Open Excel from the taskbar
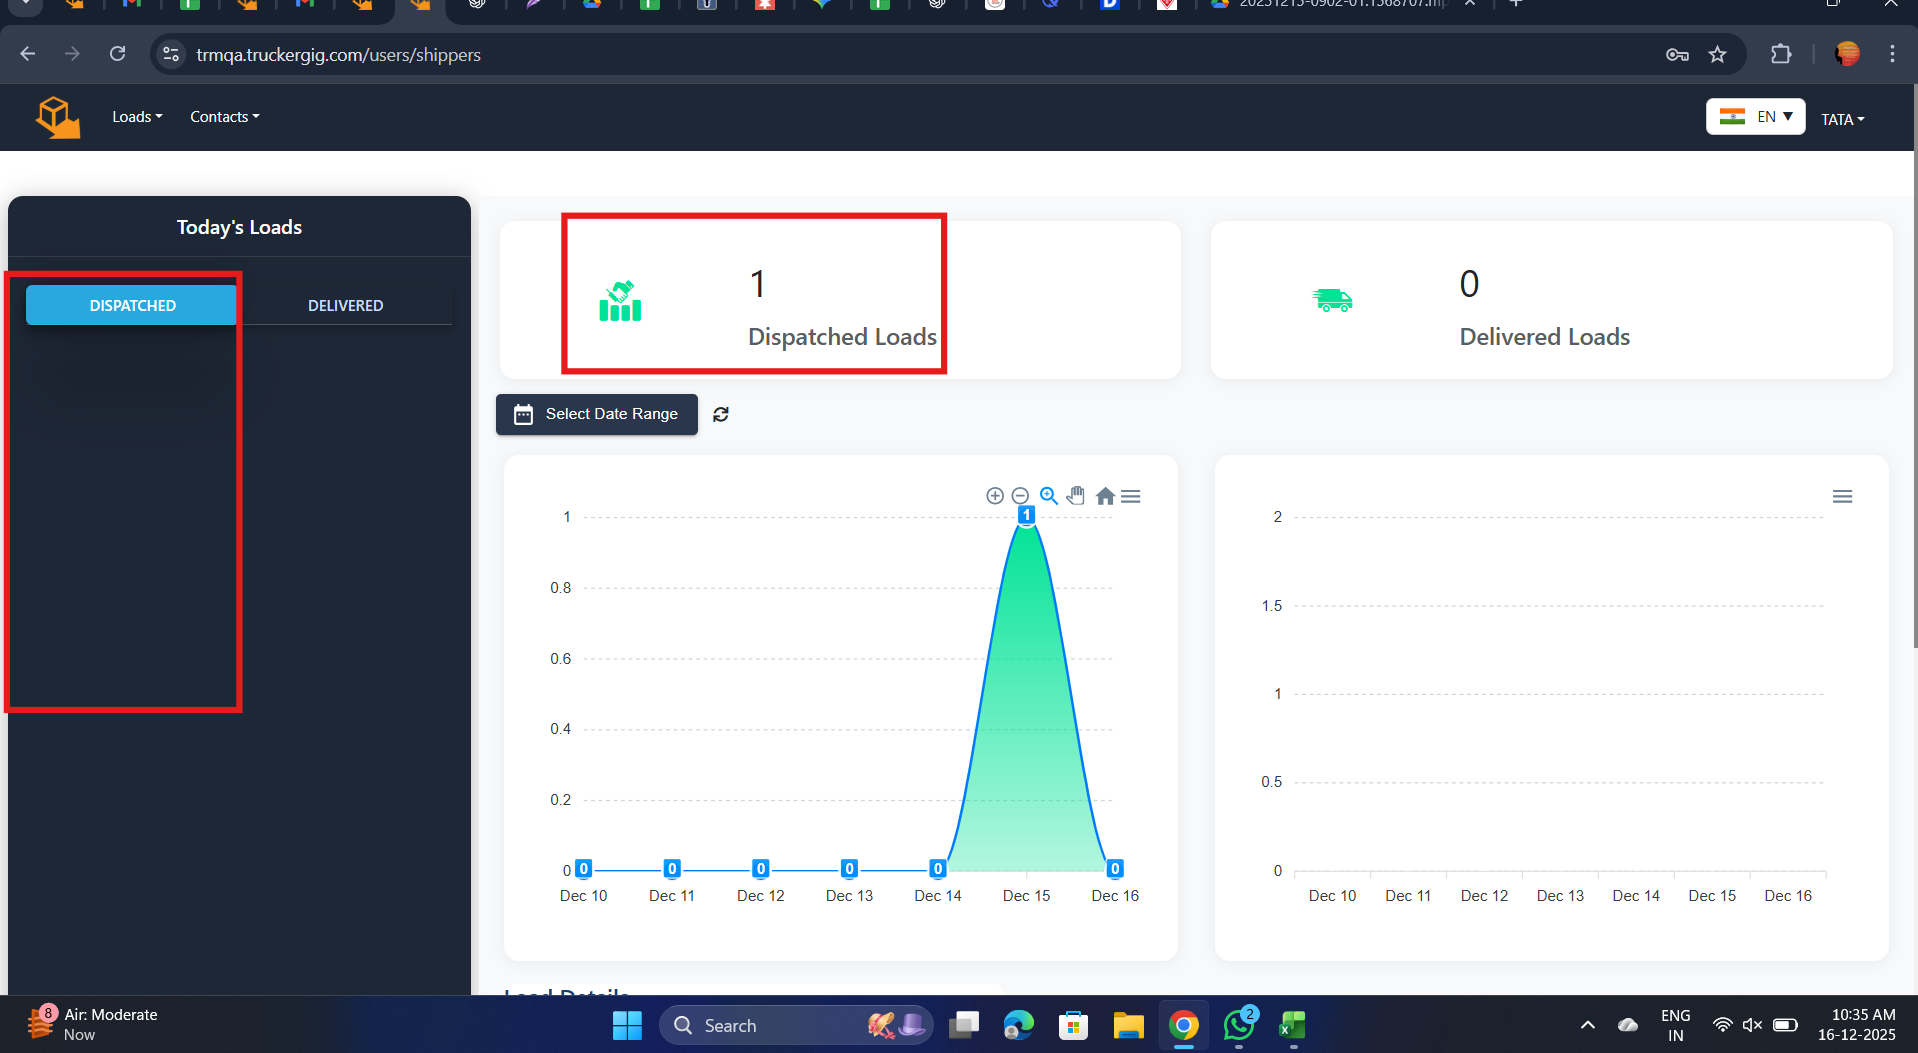Screen dimensions: 1918x1053 tap(1293, 1025)
